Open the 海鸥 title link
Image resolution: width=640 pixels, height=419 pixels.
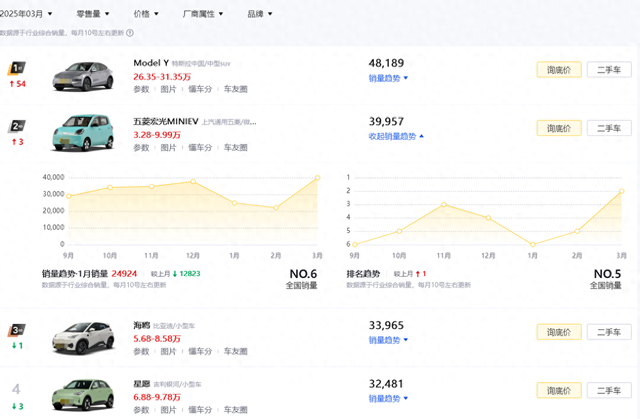142,325
